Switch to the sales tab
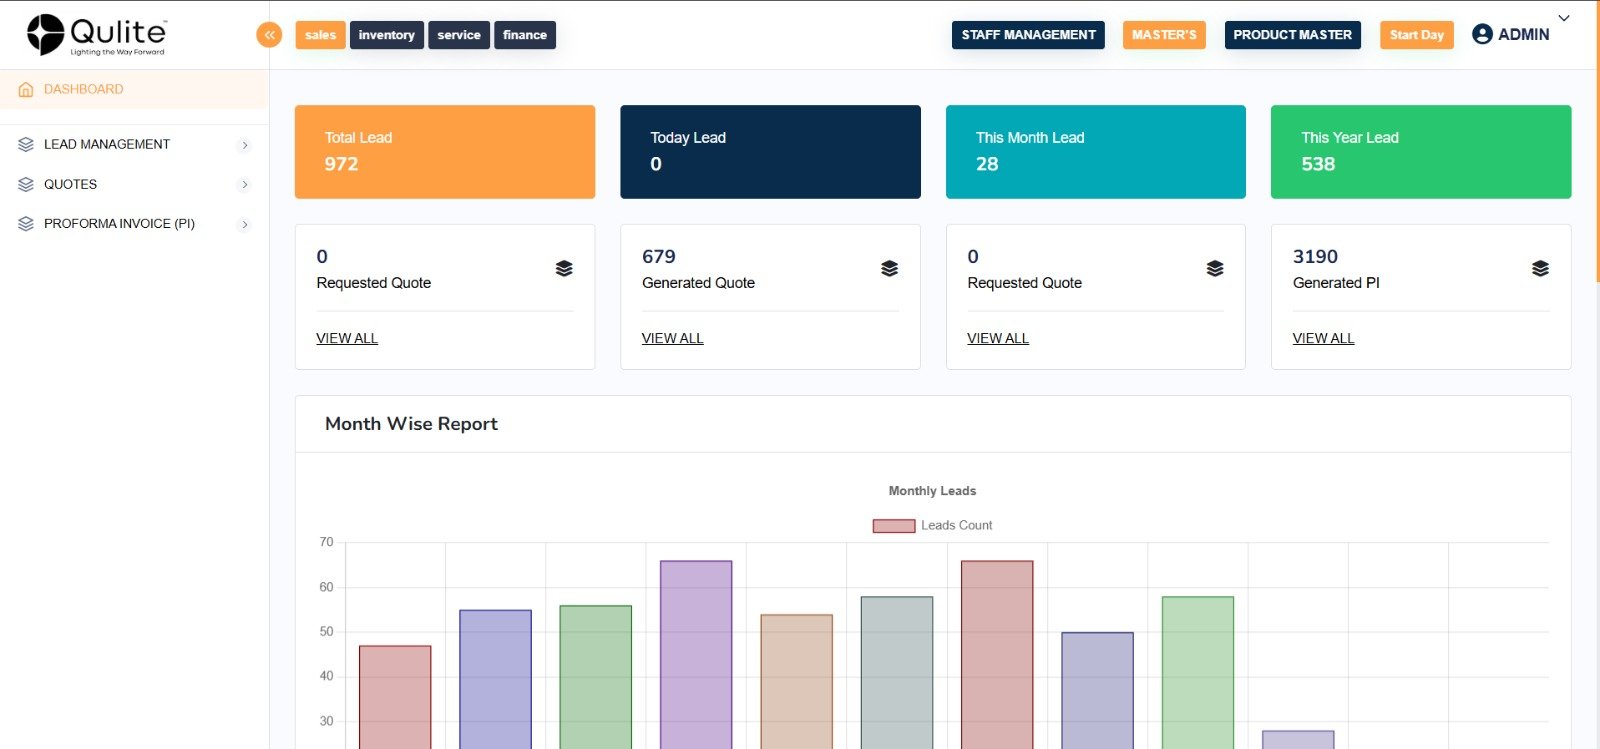 pos(320,35)
